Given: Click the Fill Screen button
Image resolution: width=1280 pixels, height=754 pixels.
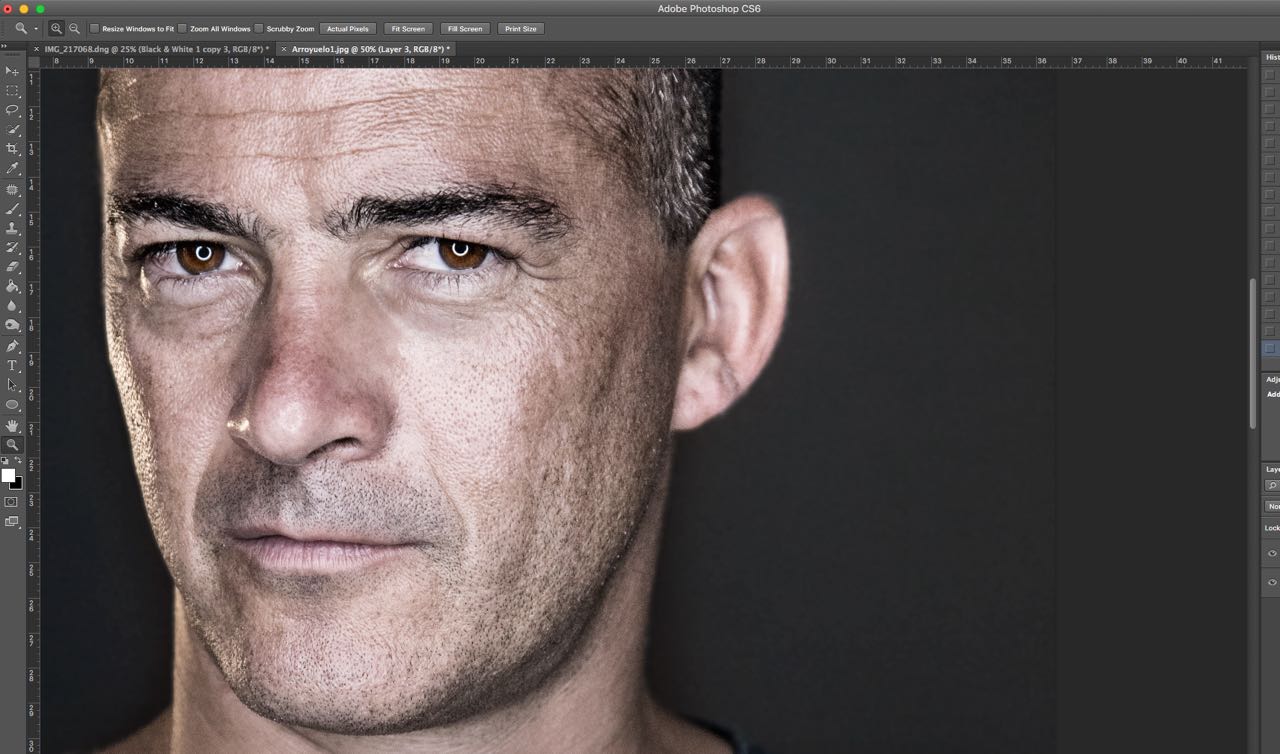Looking at the screenshot, I should pyautogui.click(x=465, y=29).
